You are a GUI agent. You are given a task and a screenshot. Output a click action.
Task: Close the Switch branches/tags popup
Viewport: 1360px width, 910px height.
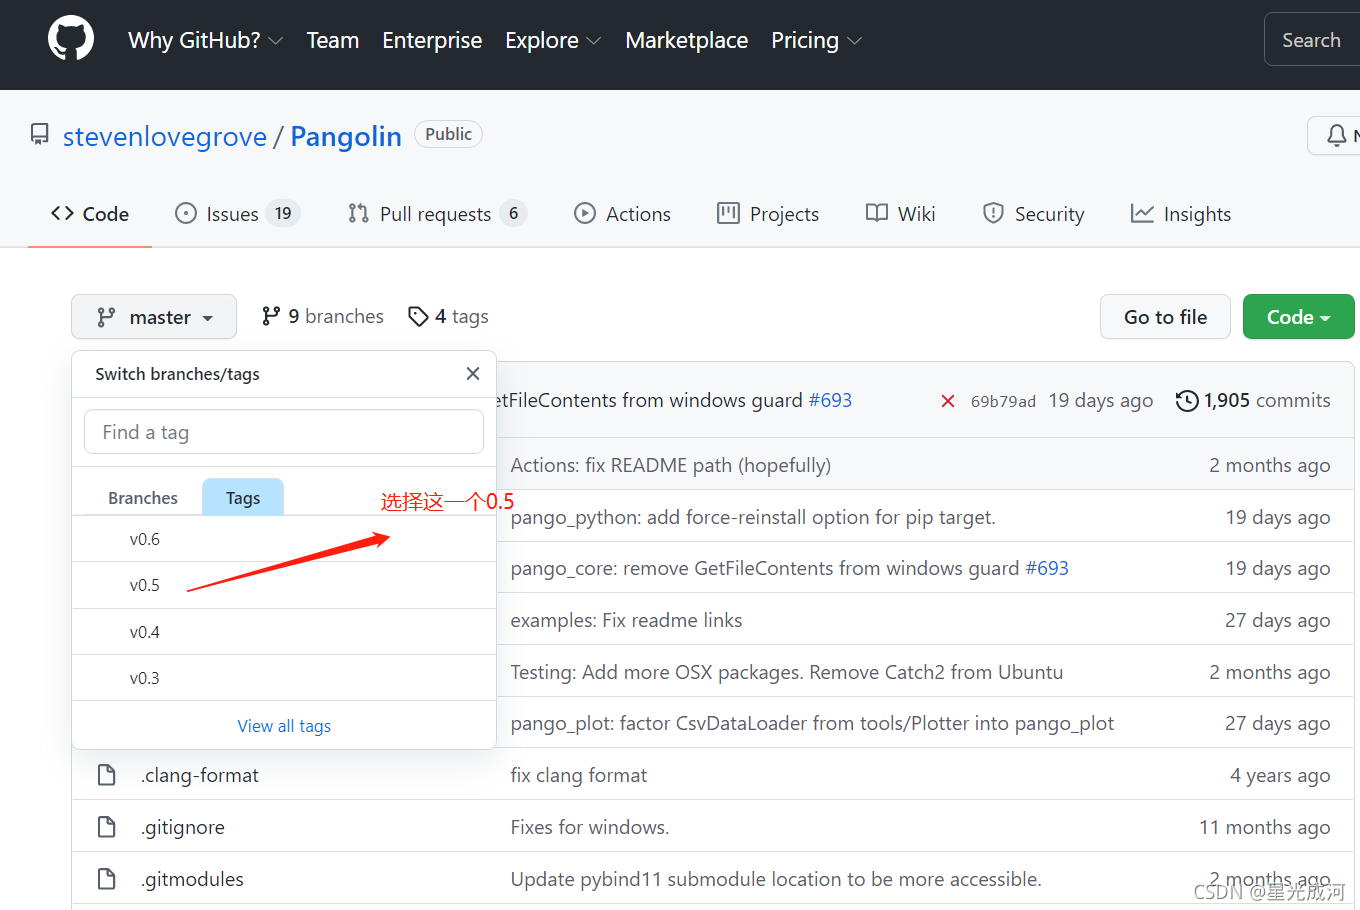pyautogui.click(x=473, y=373)
